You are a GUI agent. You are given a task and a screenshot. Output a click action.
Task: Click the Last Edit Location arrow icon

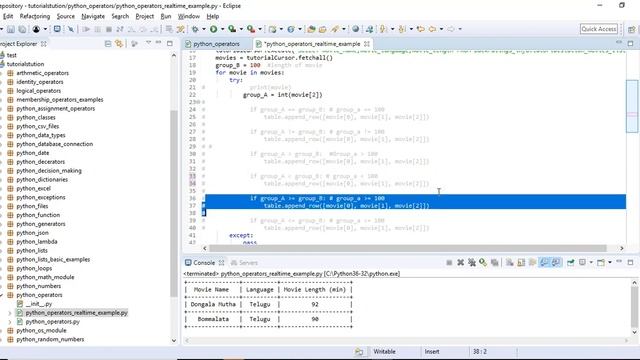[x=420, y=29]
